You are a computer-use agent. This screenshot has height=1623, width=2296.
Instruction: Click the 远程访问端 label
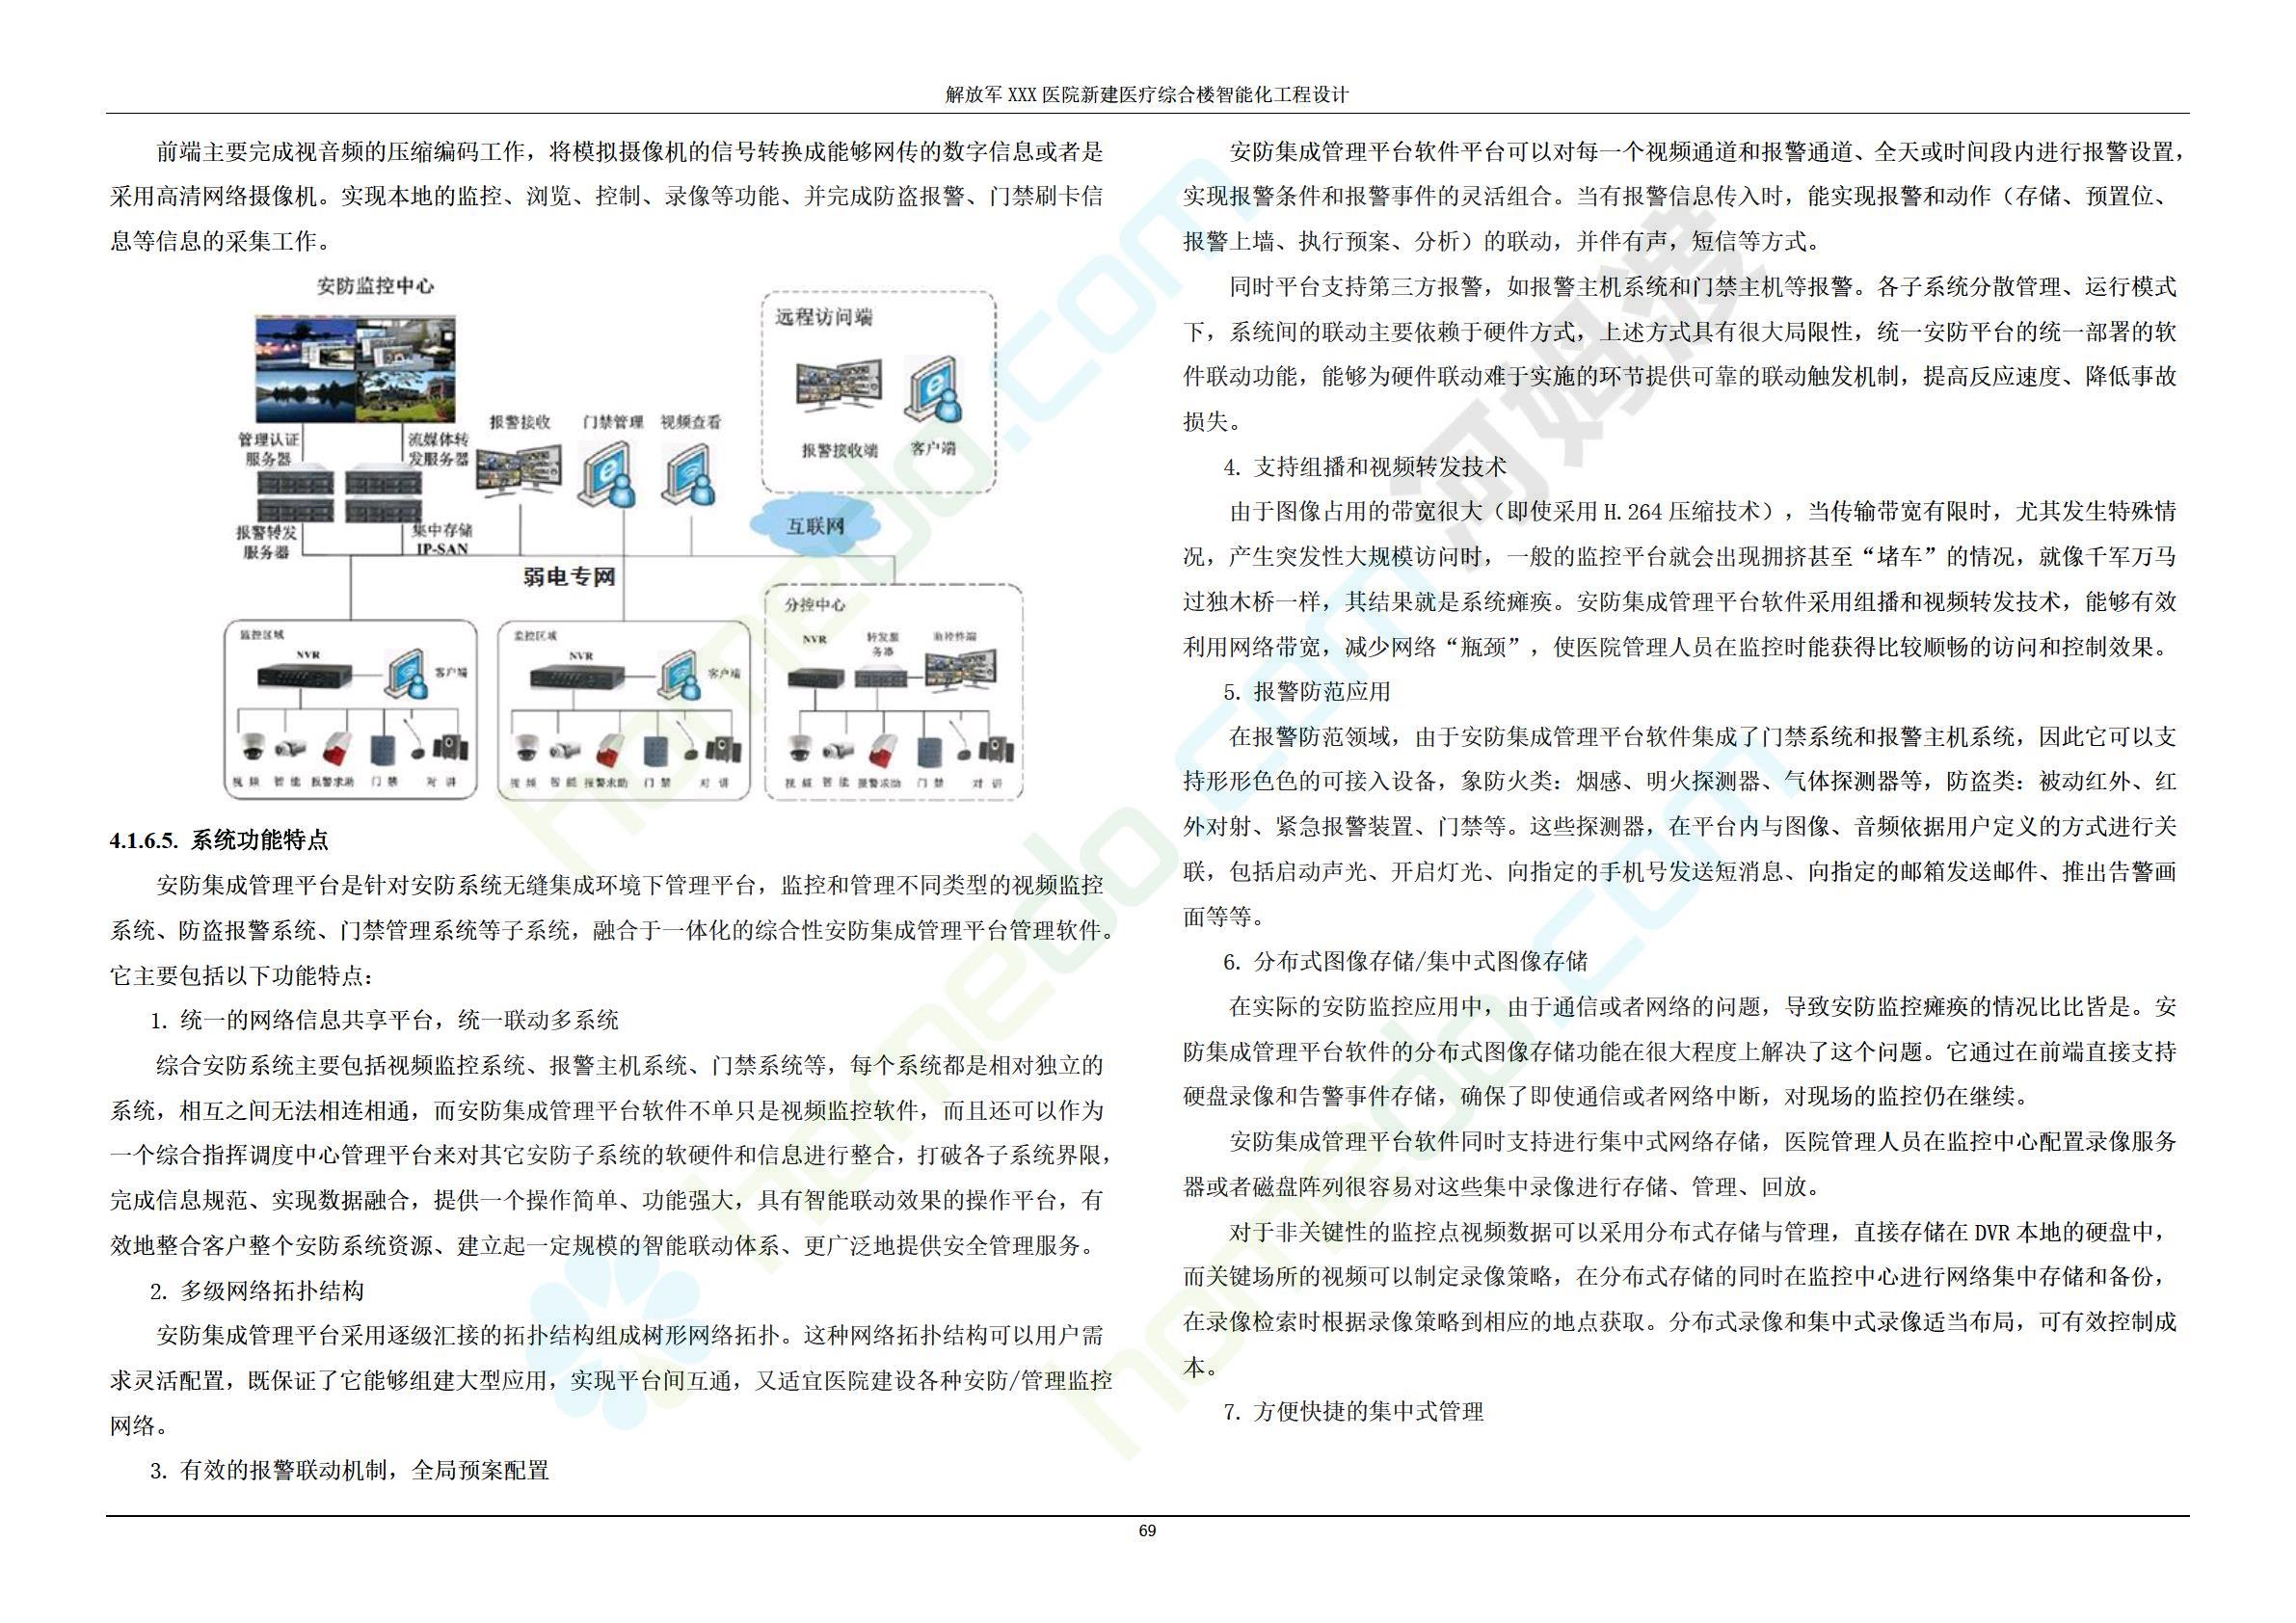(x=824, y=317)
